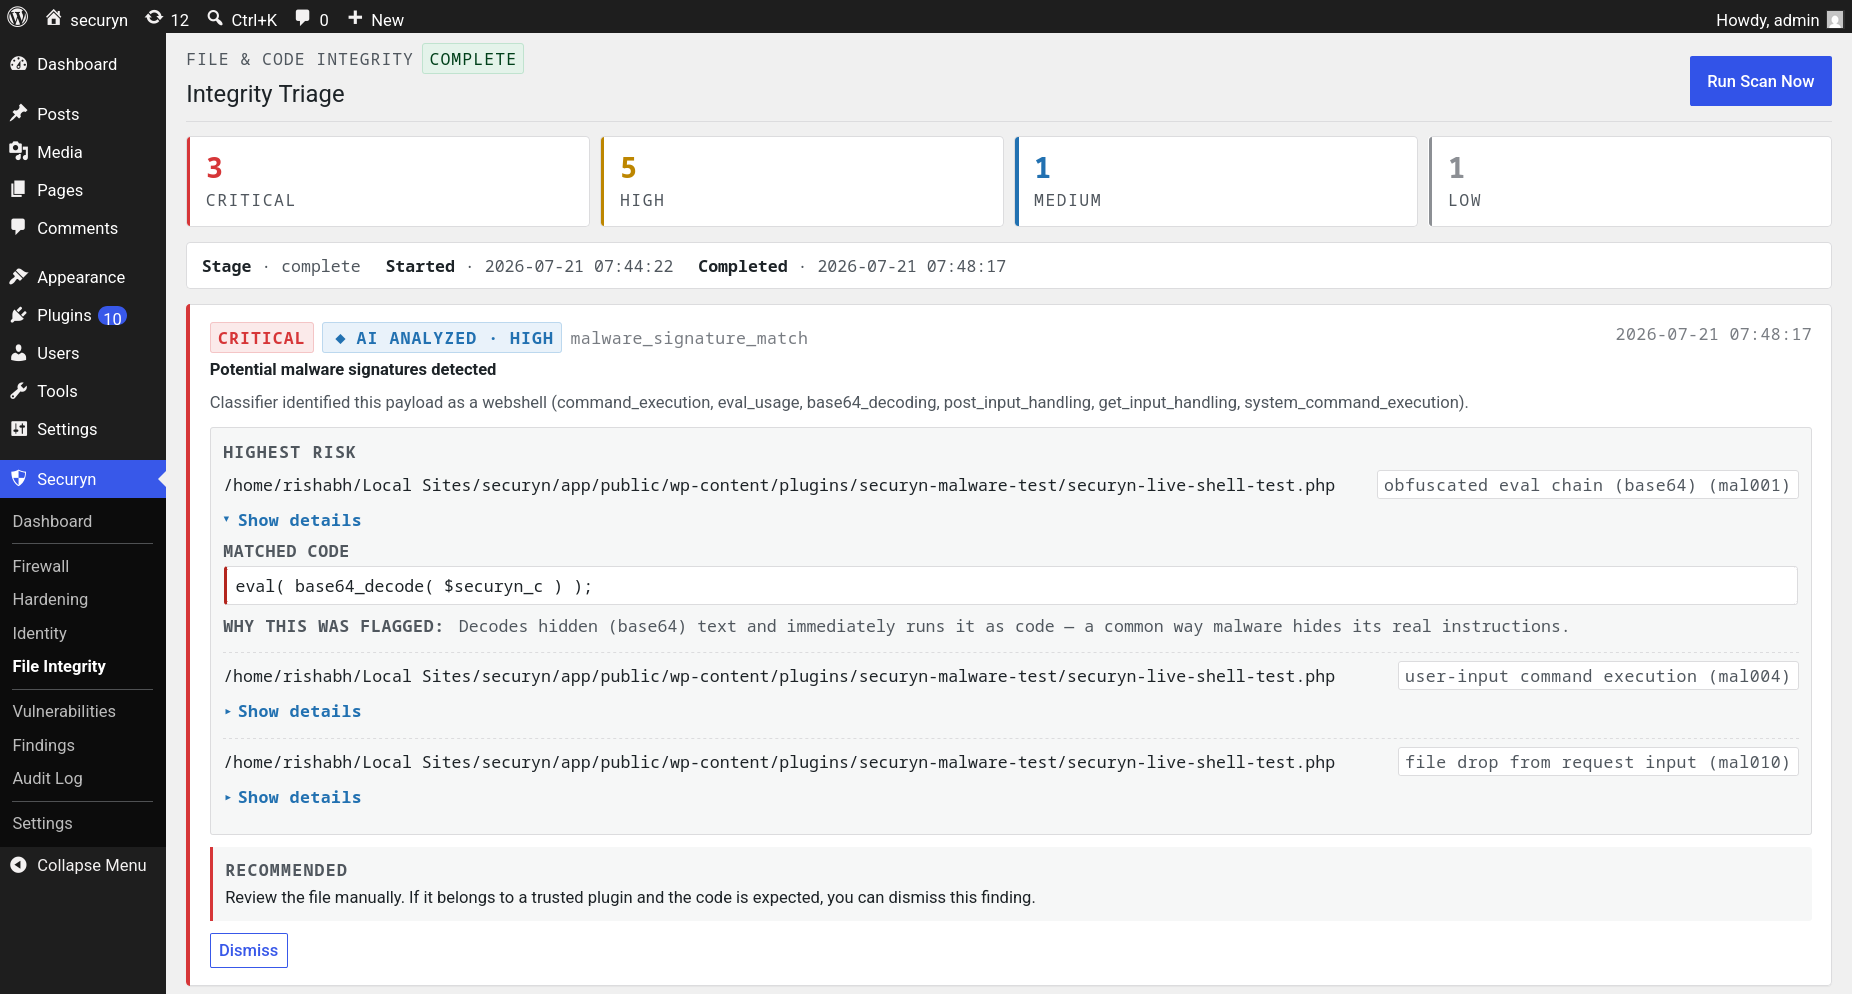This screenshot has height=994, width=1852.
Task: Click the obfuscated eval chain (mal001) tag
Action: point(1587,485)
